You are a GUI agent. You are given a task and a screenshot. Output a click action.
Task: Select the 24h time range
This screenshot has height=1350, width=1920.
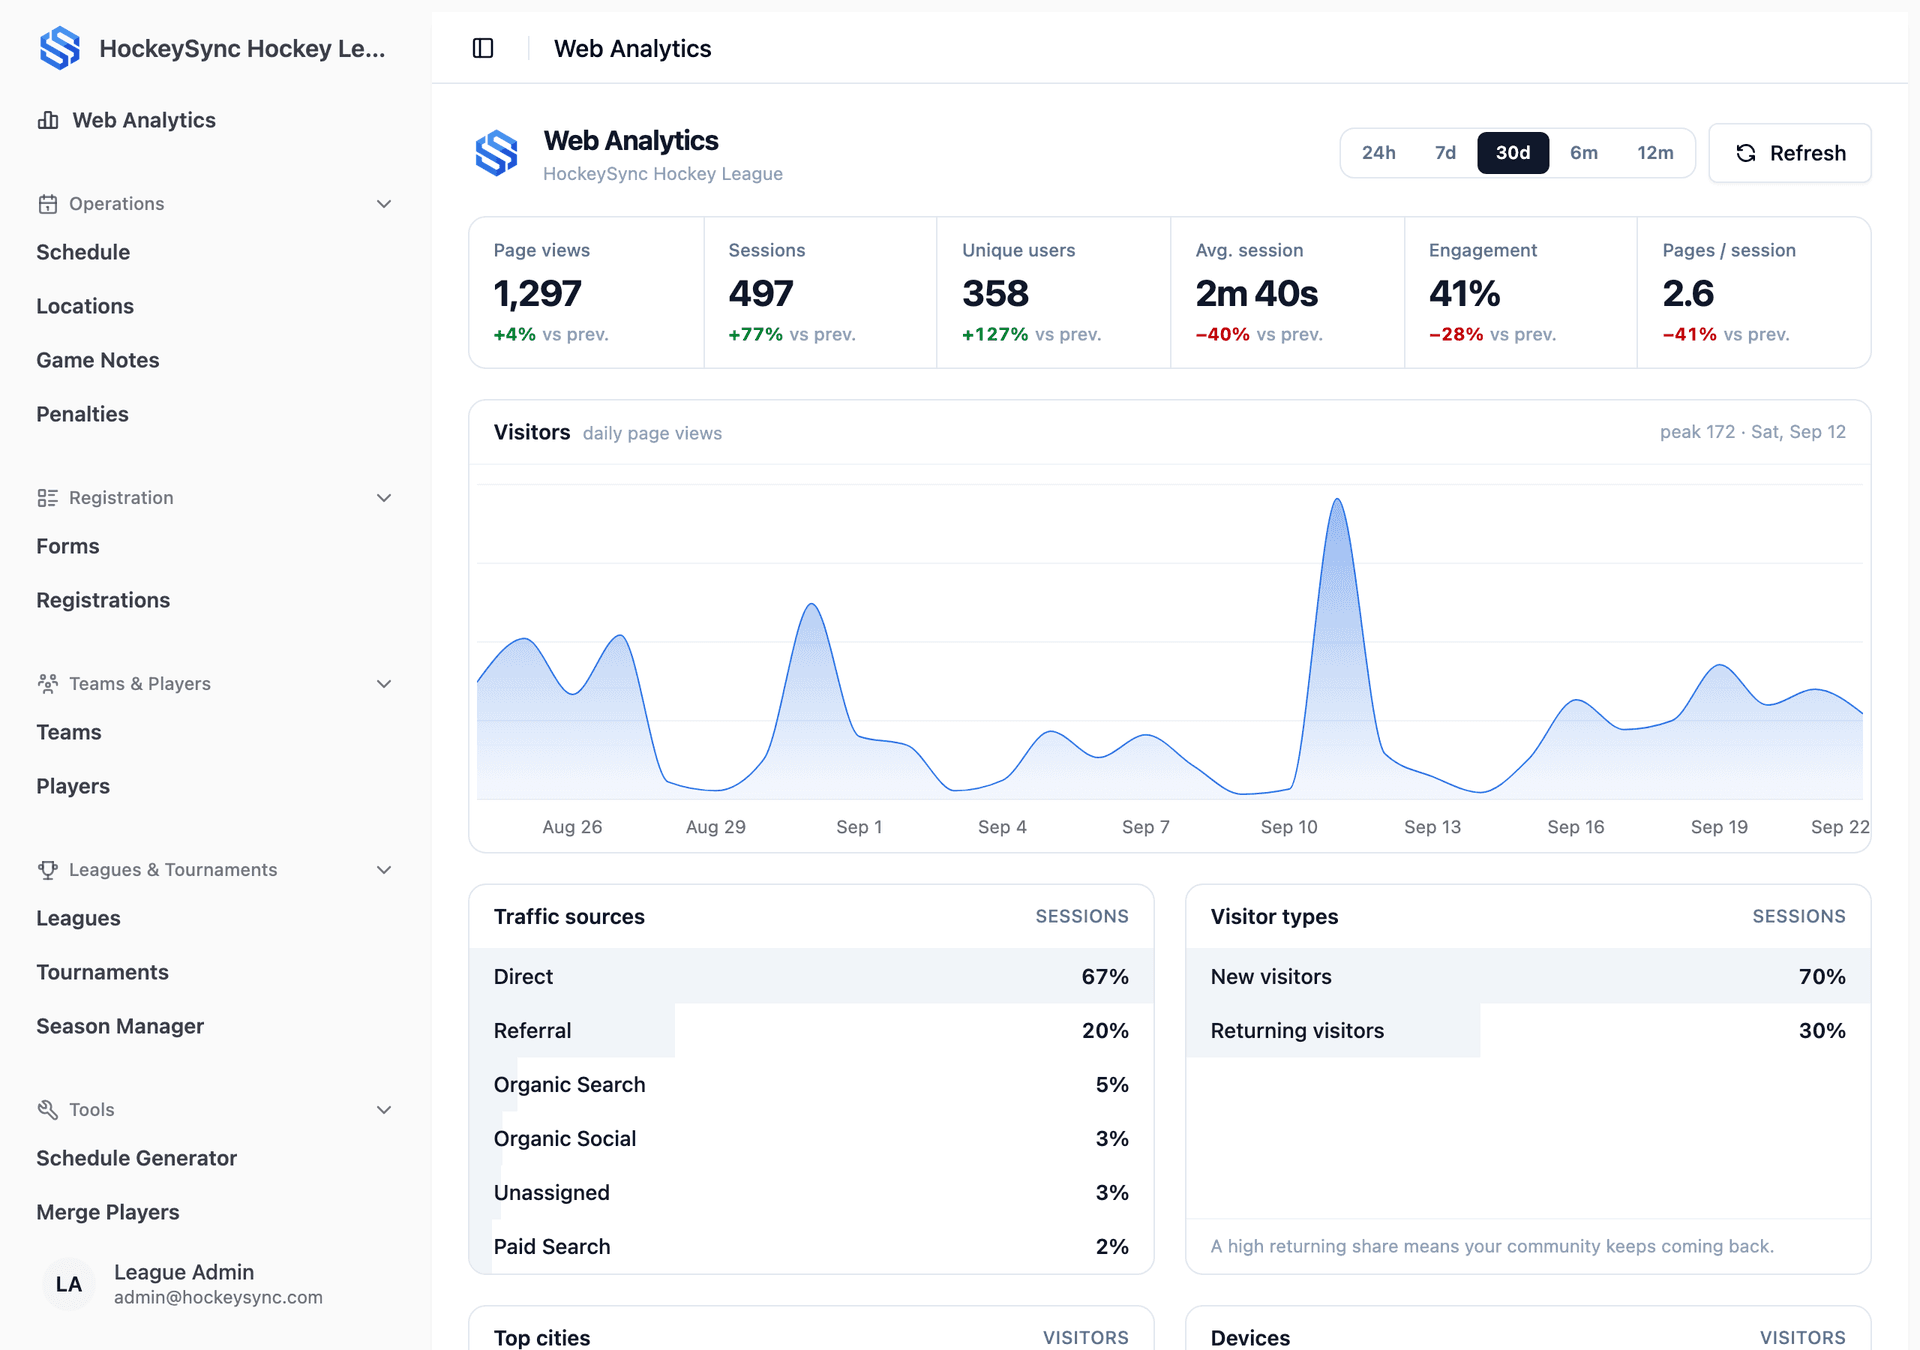1379,153
